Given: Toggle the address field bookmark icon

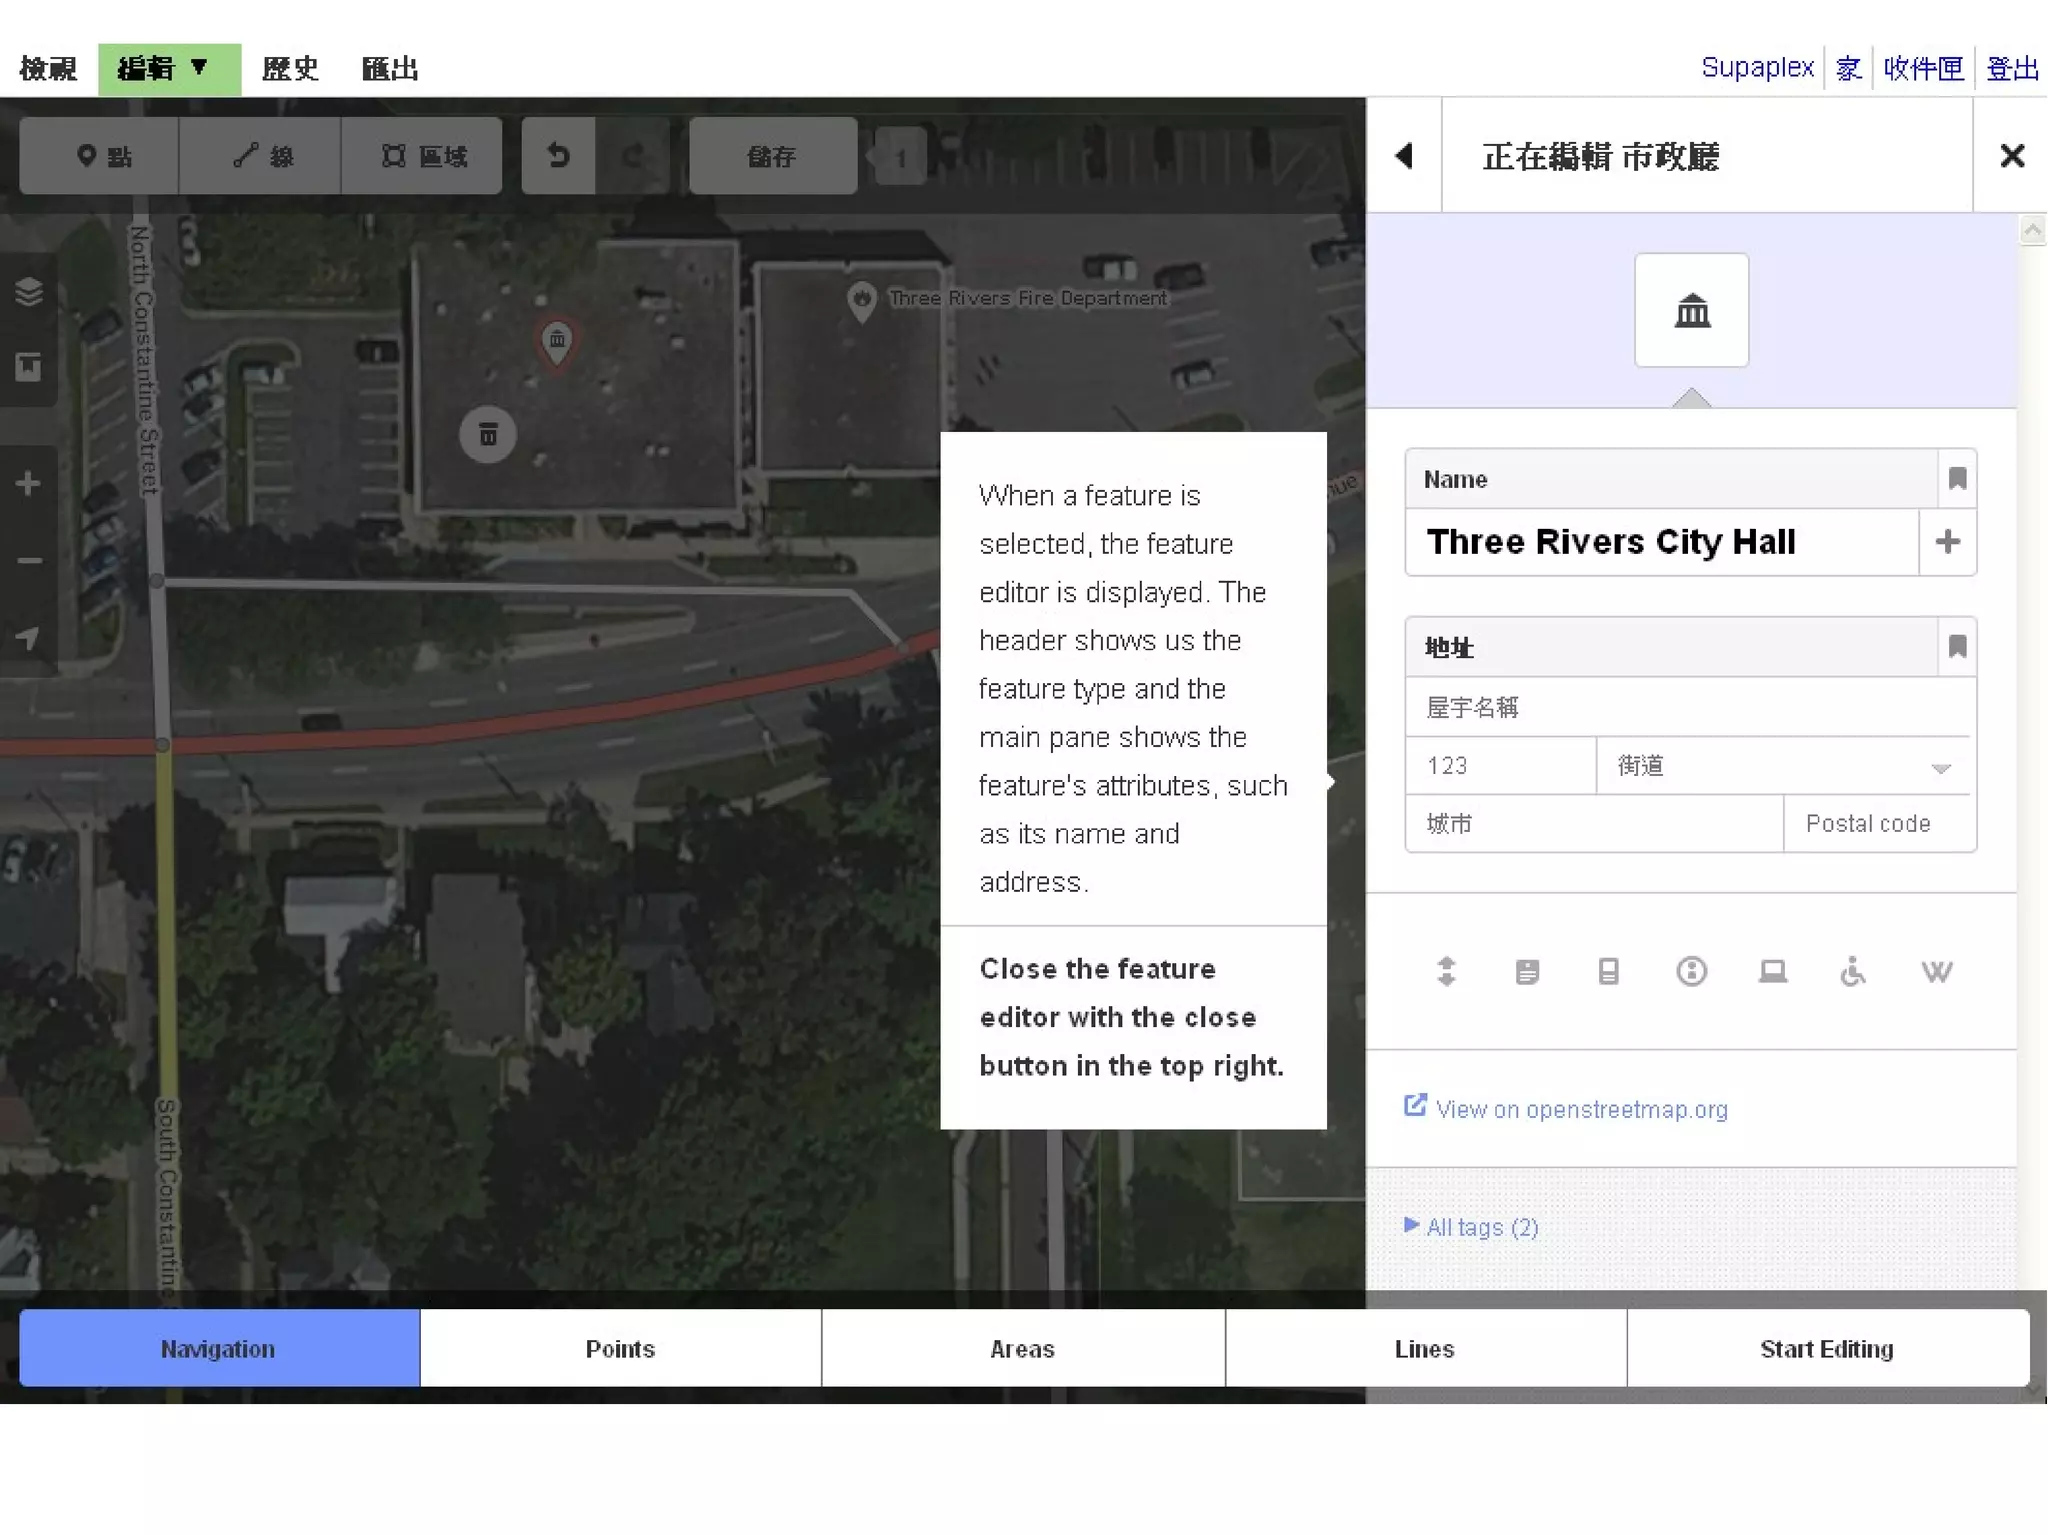Looking at the screenshot, I should click(1957, 647).
